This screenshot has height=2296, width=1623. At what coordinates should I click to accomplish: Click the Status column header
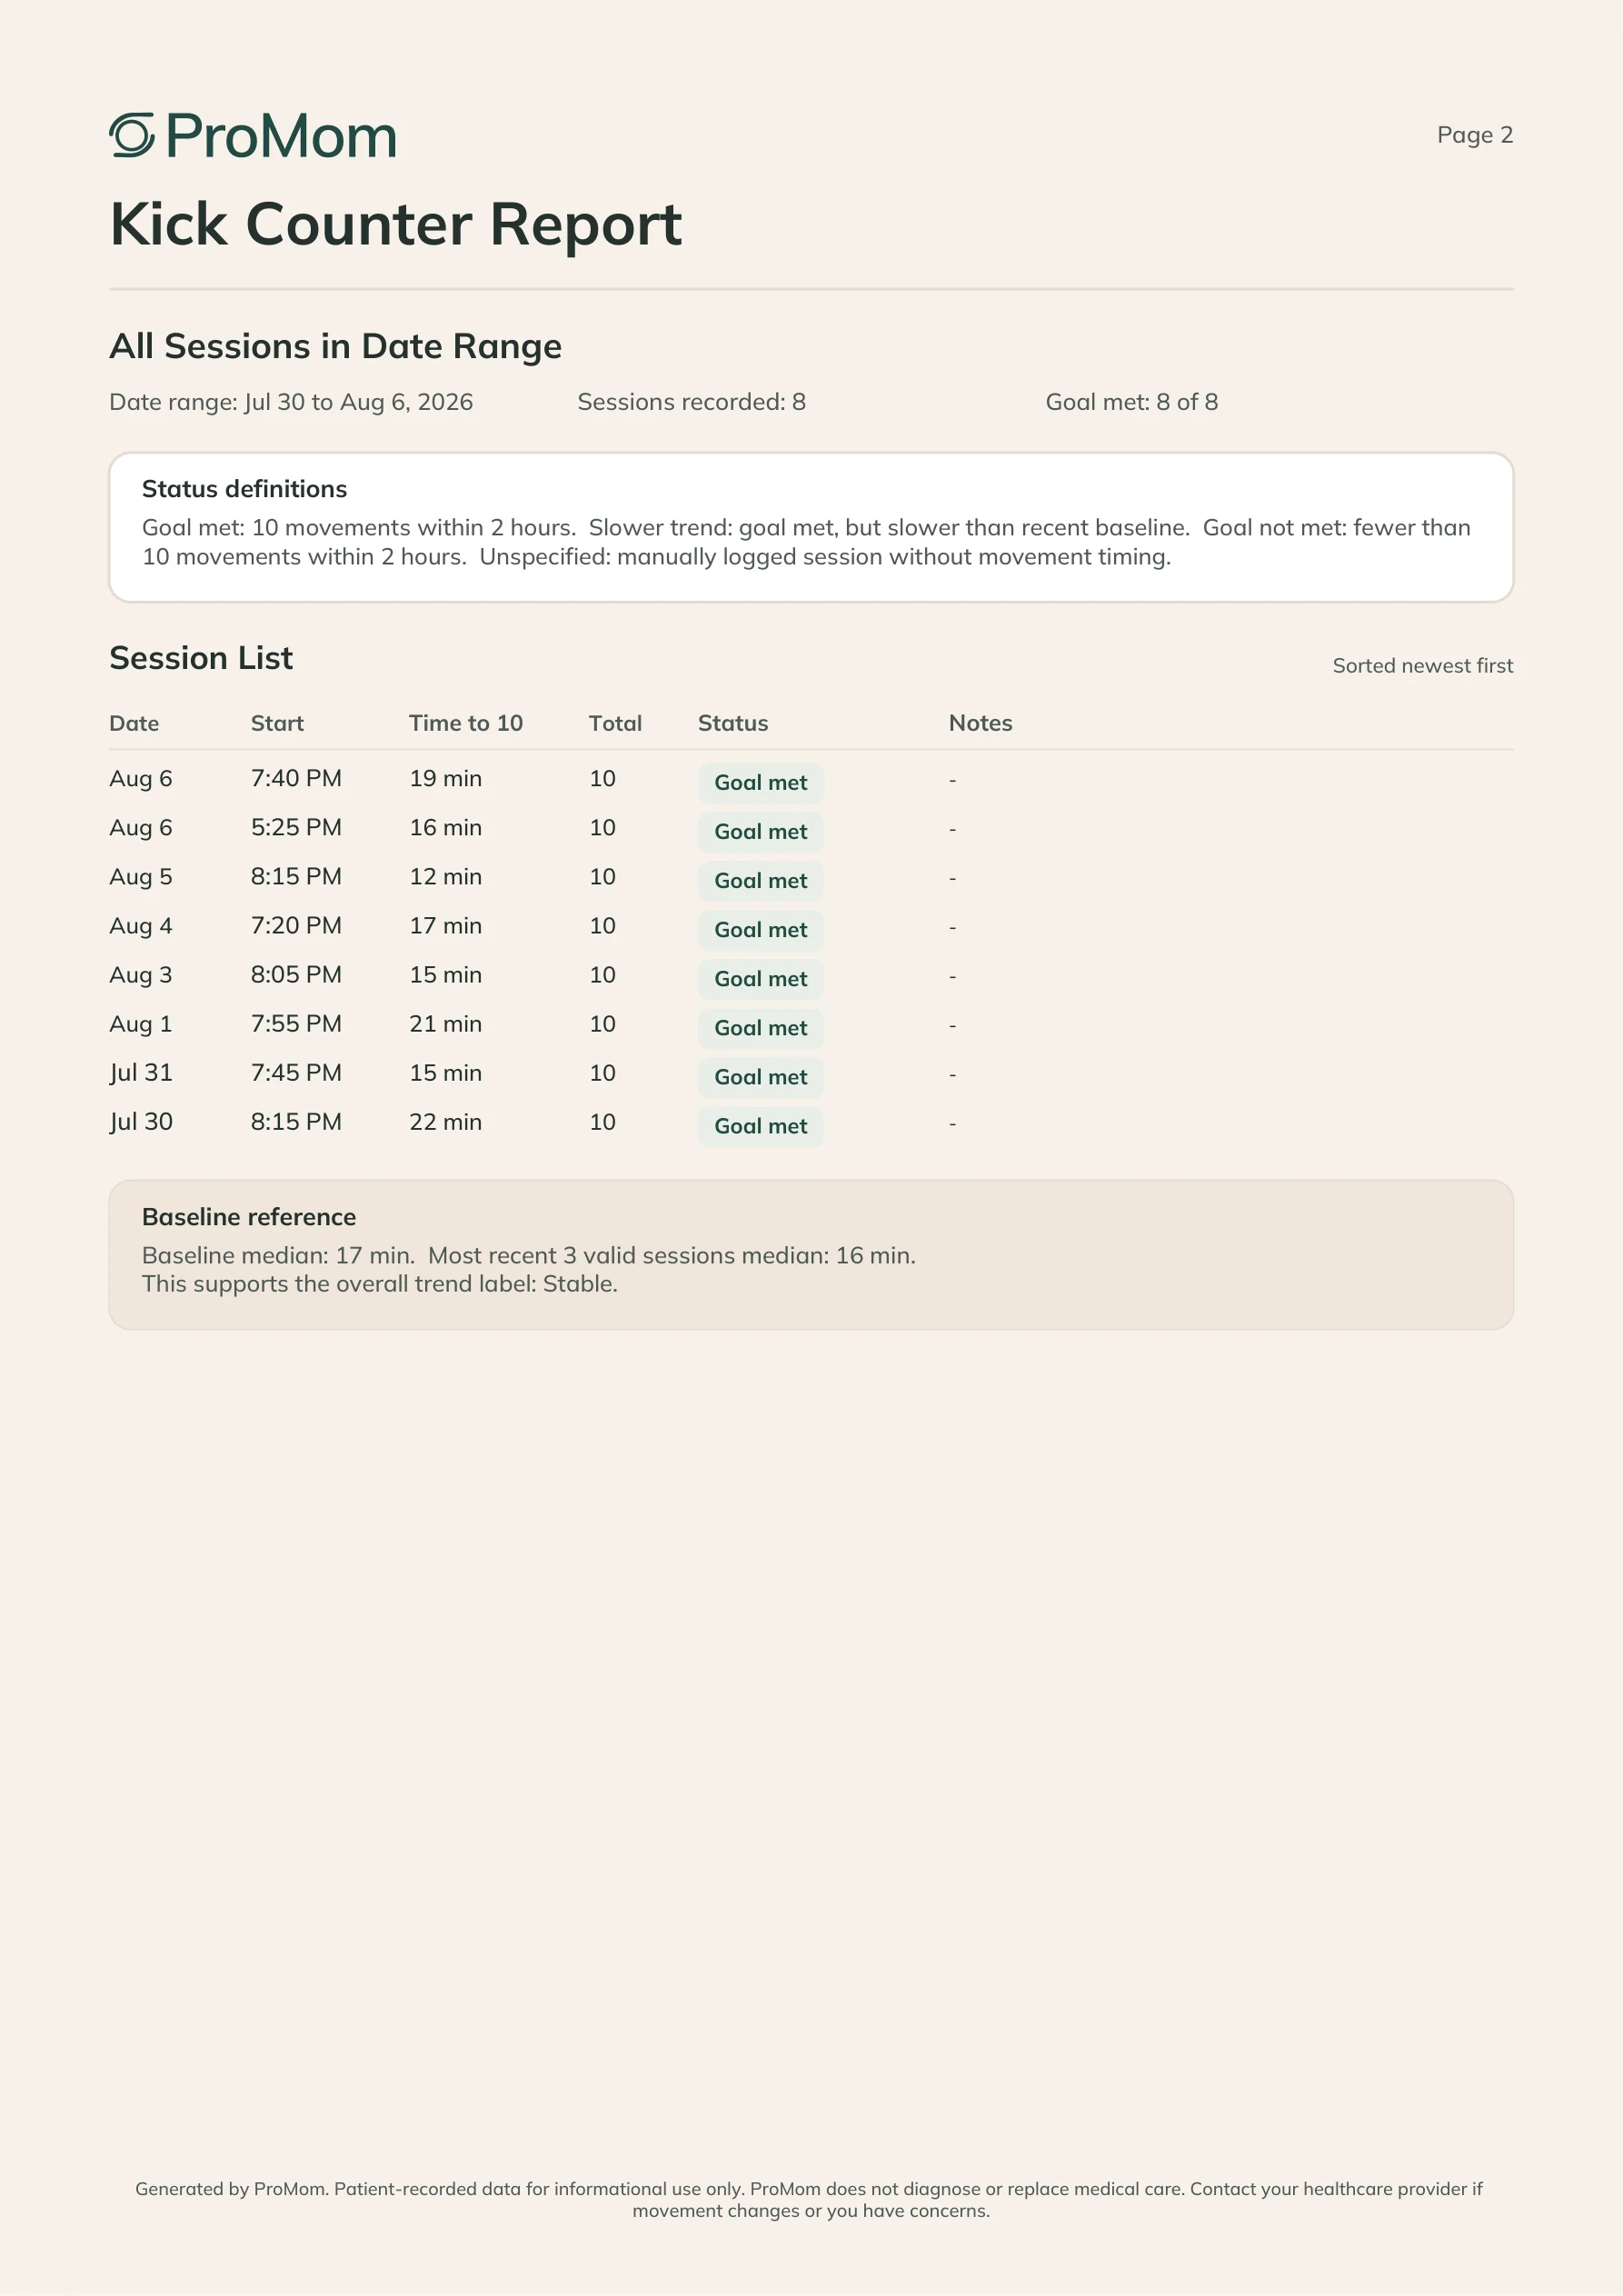pyautogui.click(x=733, y=723)
